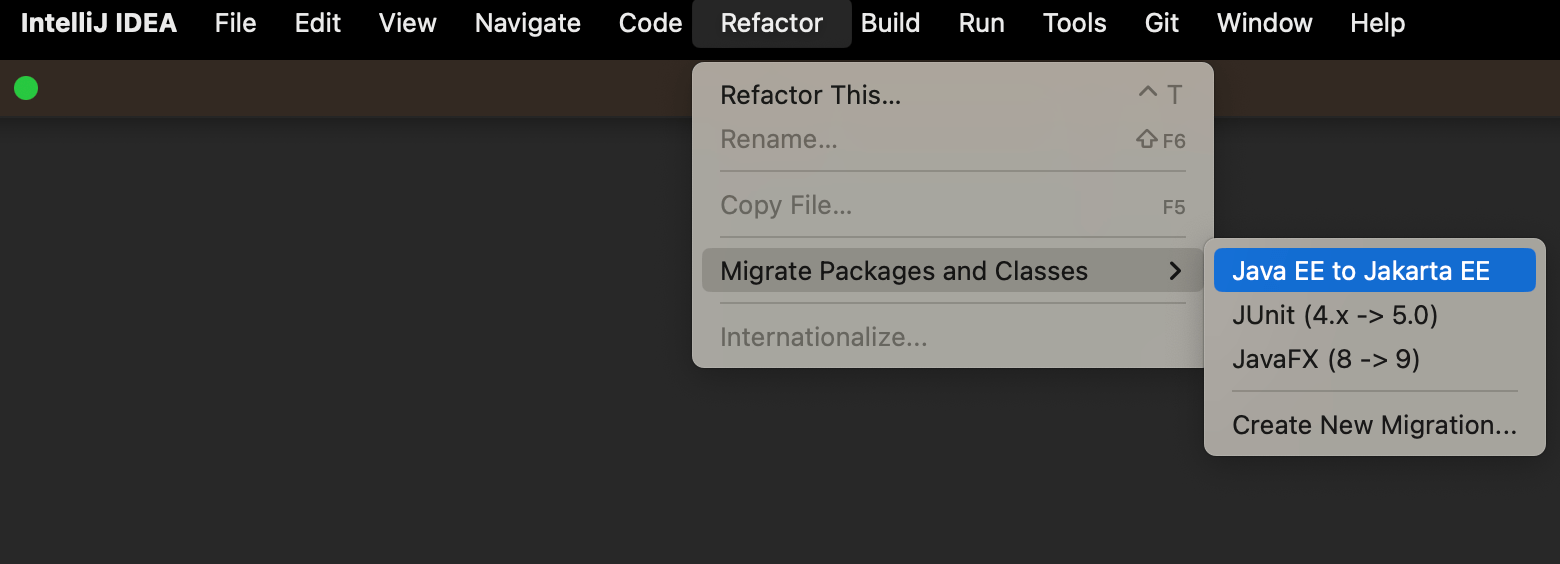Close the open Refactor menu
Viewport: 1560px width, 564px height.
(771, 23)
